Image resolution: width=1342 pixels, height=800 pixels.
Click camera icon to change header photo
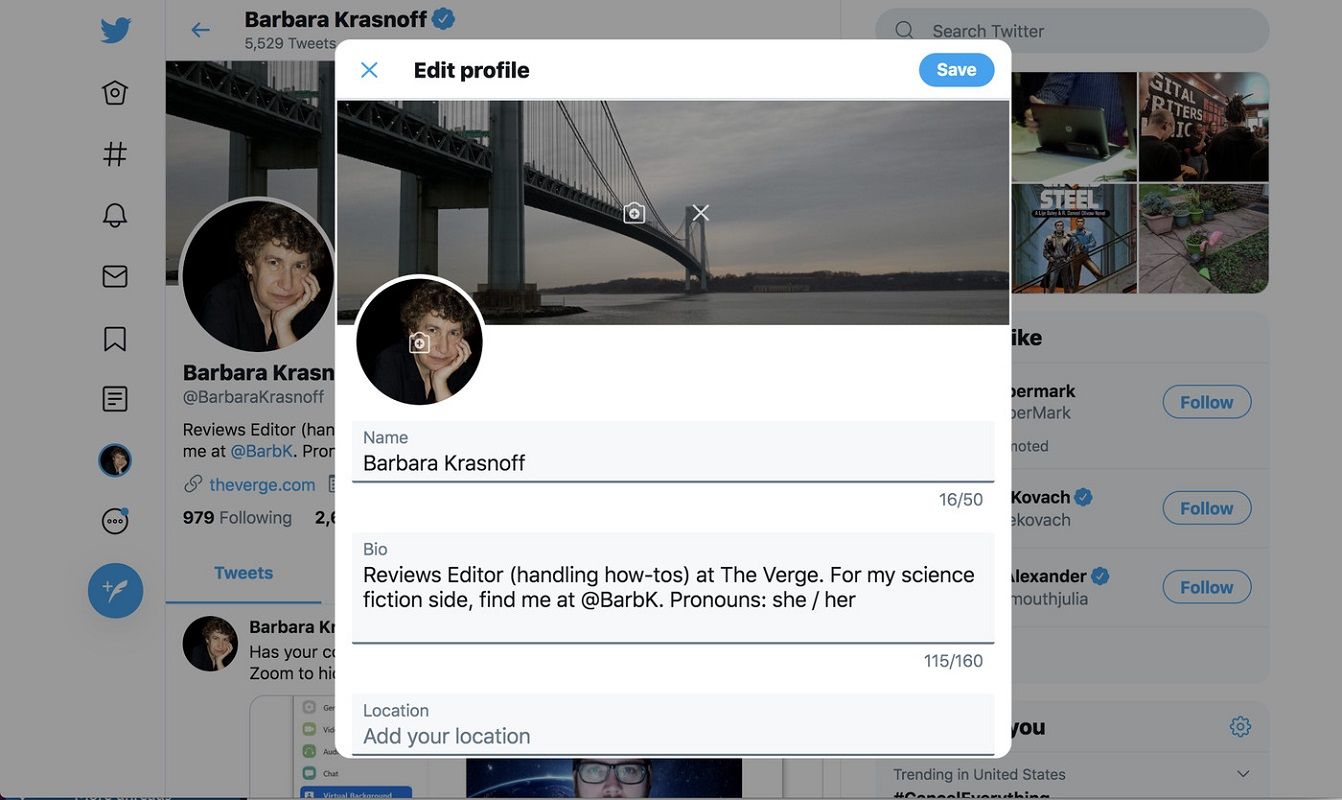pyautogui.click(x=634, y=213)
